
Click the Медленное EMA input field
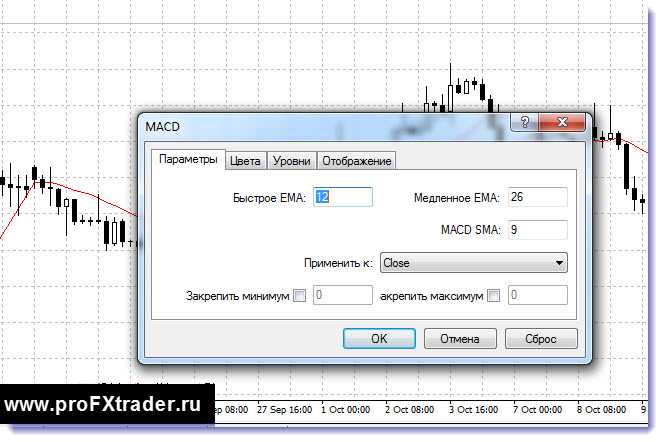pyautogui.click(x=537, y=197)
